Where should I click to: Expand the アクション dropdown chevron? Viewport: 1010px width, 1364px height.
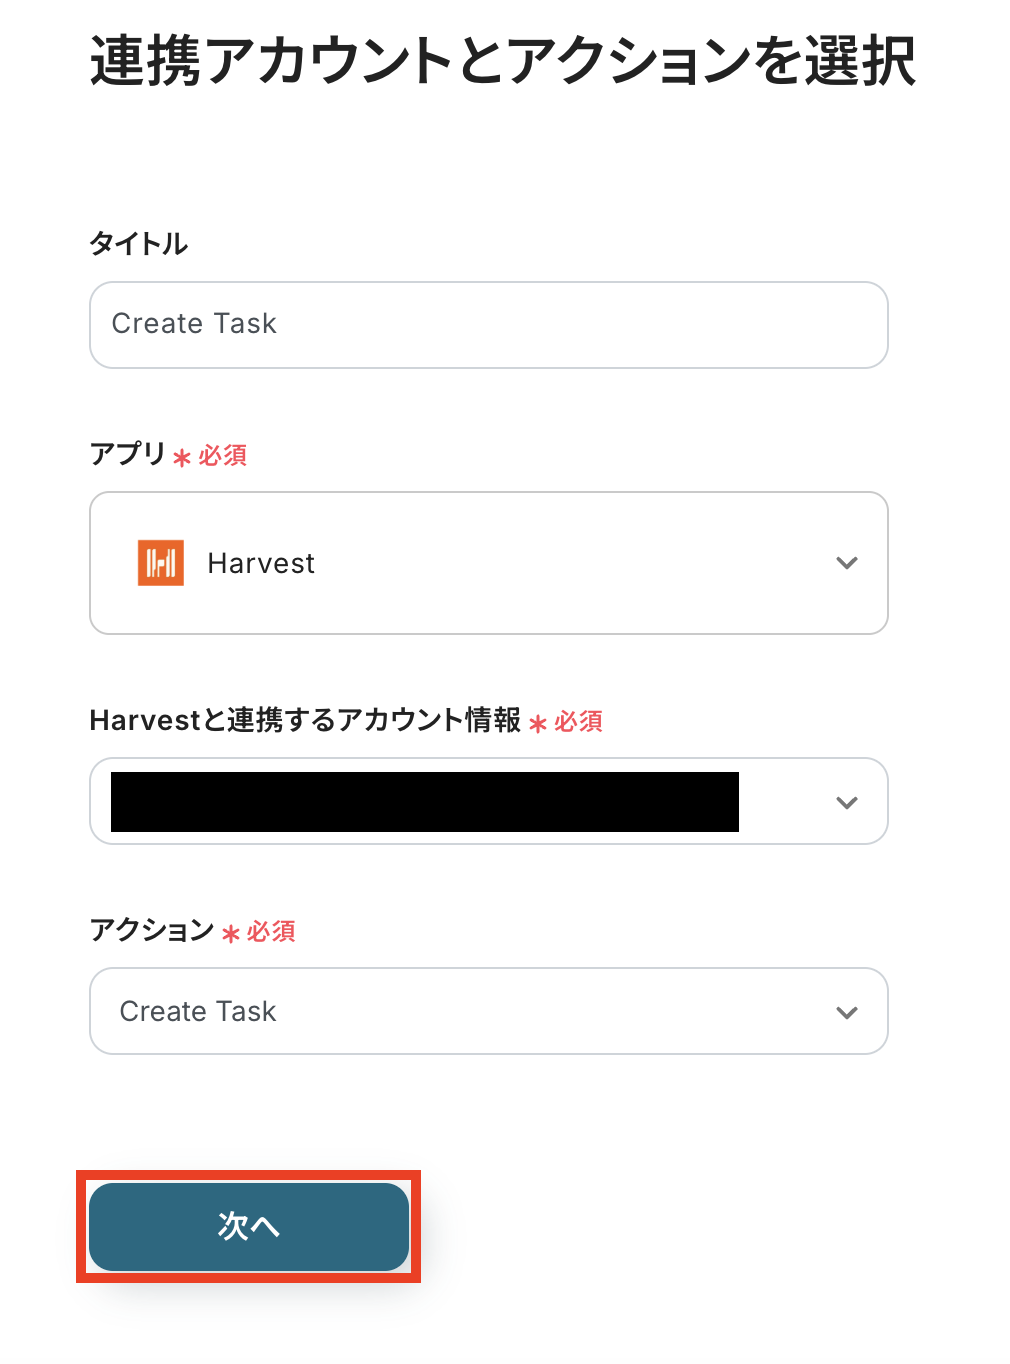point(846,1012)
